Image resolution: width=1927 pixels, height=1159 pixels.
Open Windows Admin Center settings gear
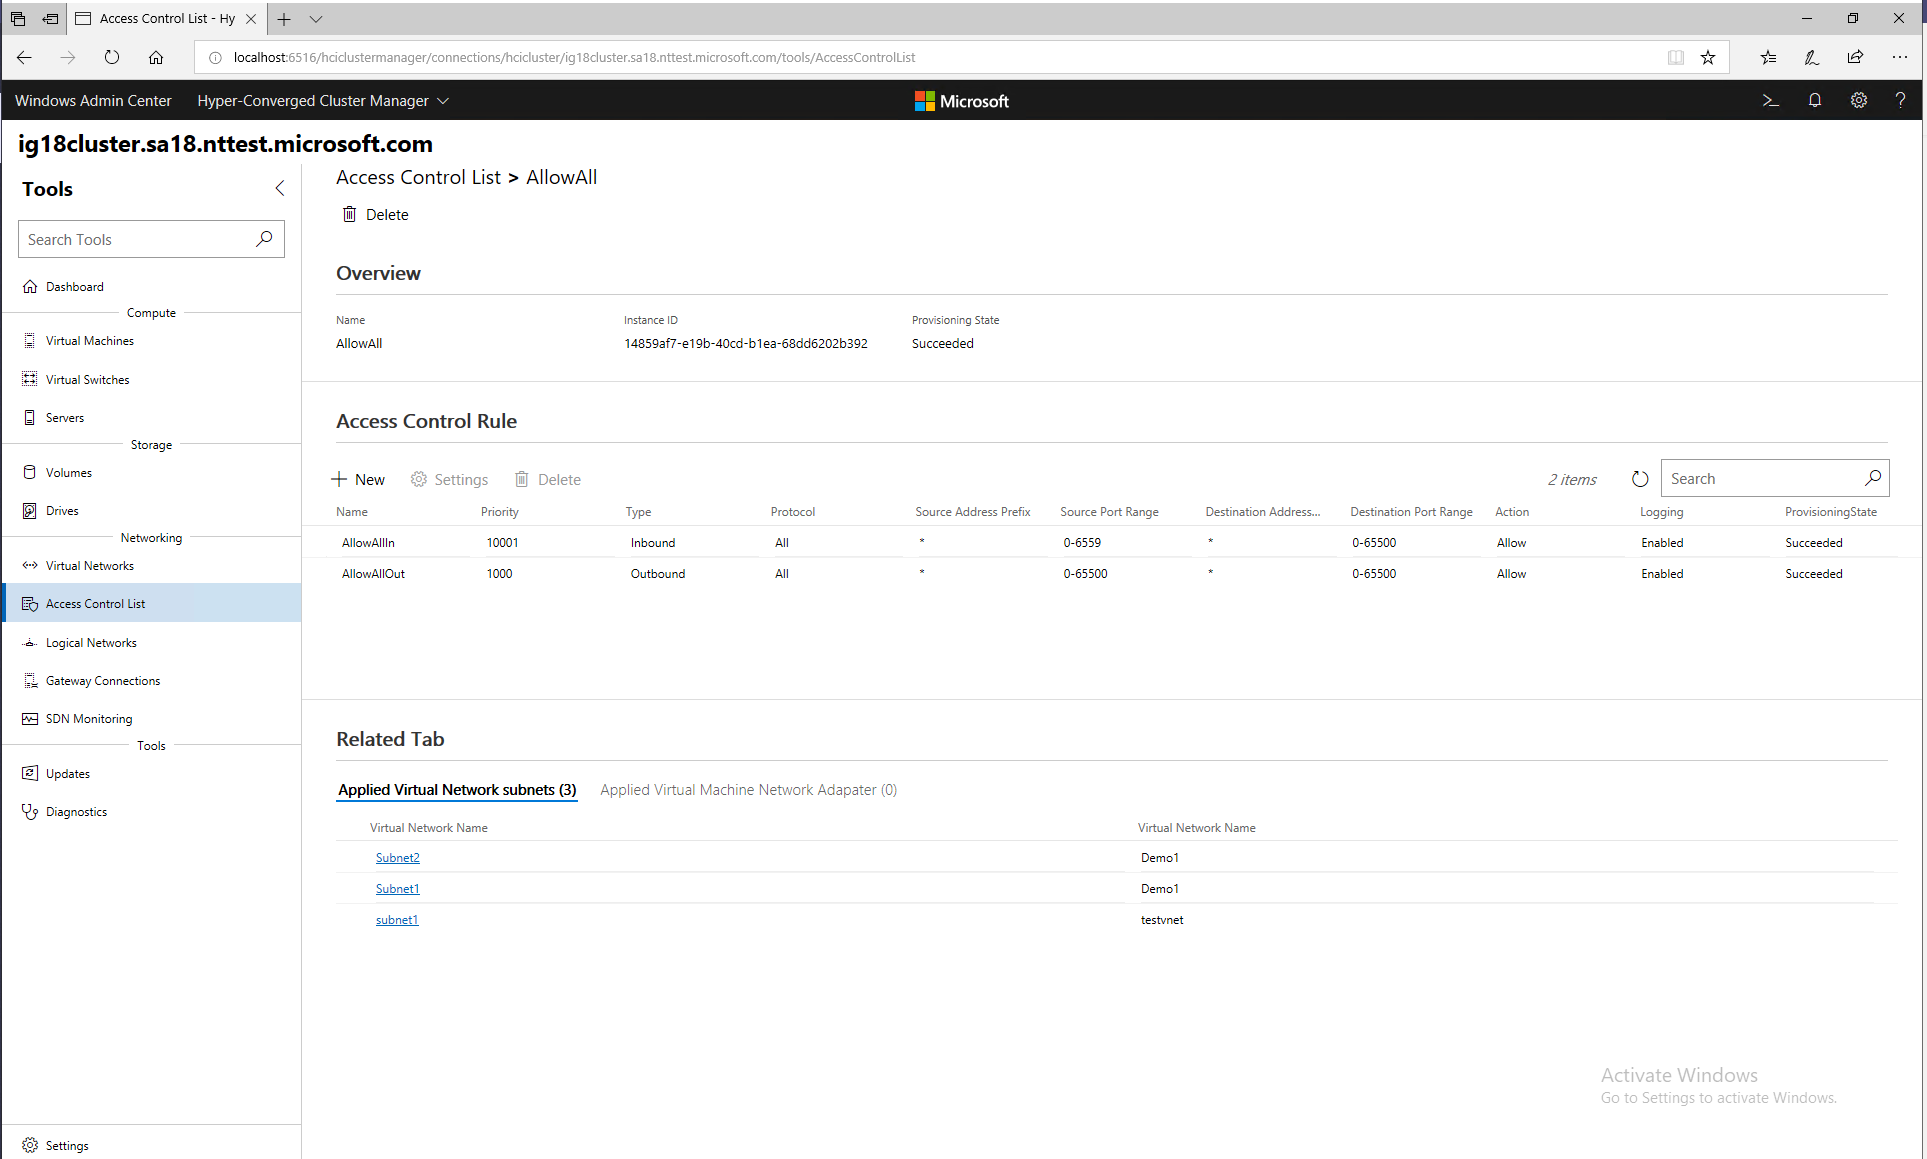click(x=1859, y=100)
